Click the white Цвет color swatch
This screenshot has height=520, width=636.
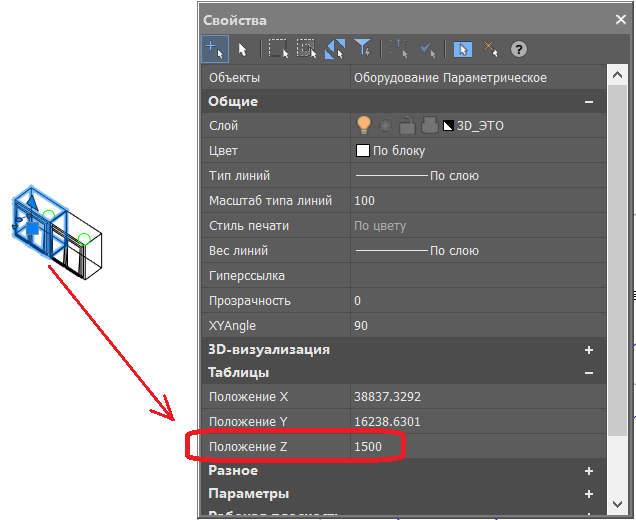click(363, 151)
